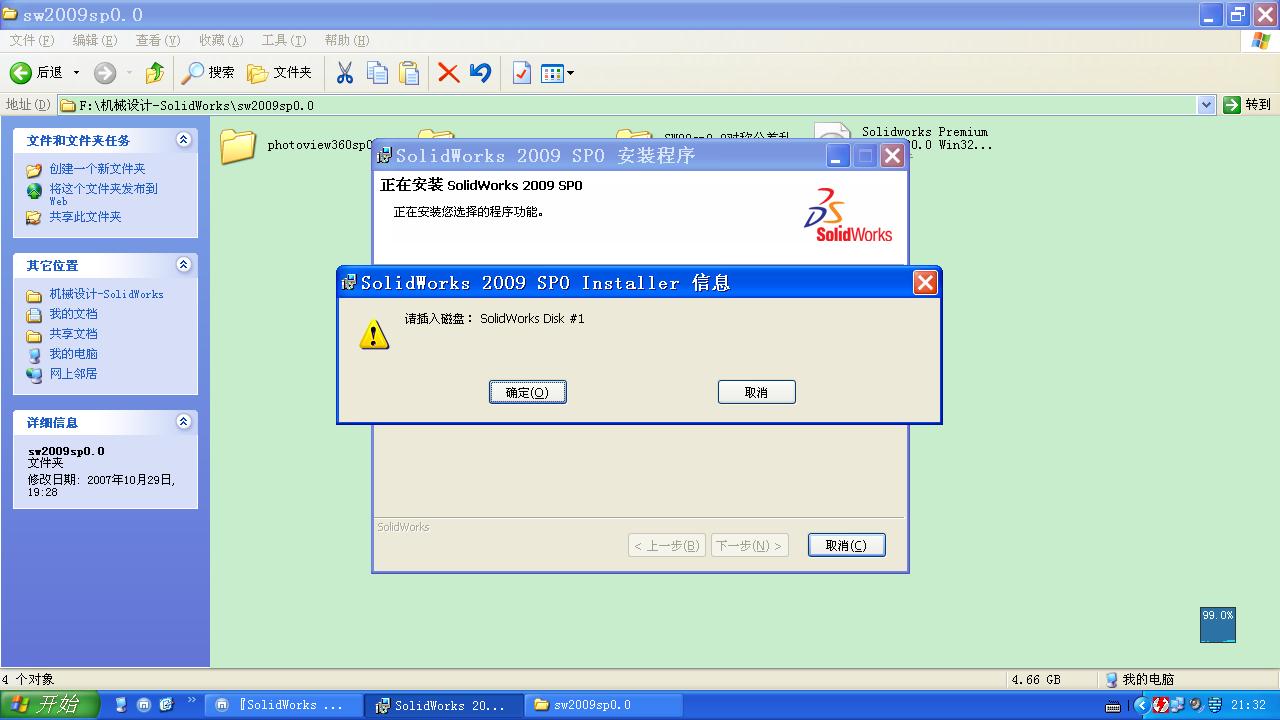Click the Paste clipboard icon
Viewport: 1280px width, 720px height.
(409, 73)
